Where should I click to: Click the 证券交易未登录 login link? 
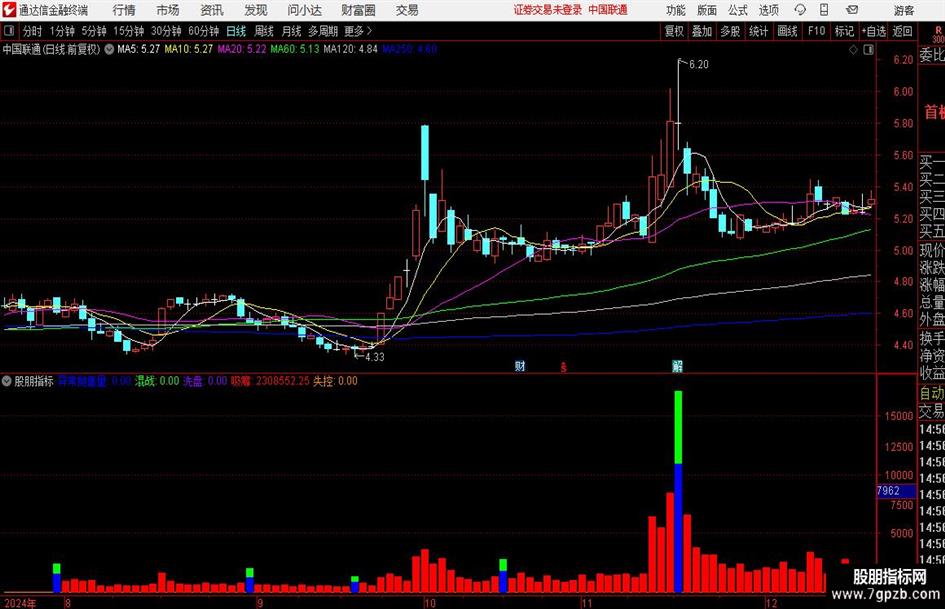pyautogui.click(x=548, y=10)
